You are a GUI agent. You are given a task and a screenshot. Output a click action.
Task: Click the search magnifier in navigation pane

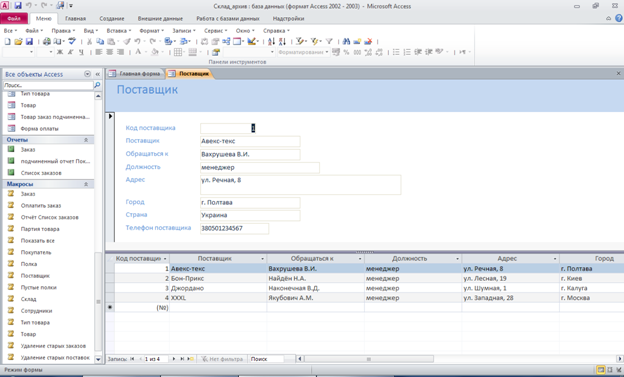point(97,85)
